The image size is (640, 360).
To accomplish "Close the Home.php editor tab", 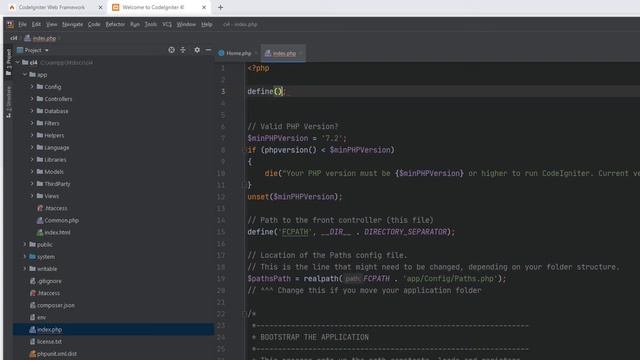I will [x=256, y=53].
